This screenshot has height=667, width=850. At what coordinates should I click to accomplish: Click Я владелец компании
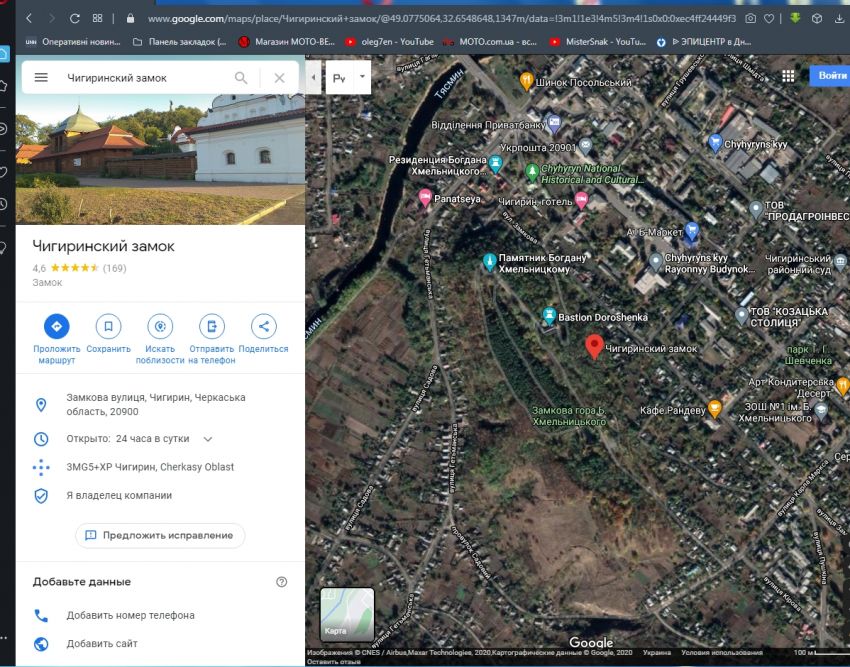119,495
